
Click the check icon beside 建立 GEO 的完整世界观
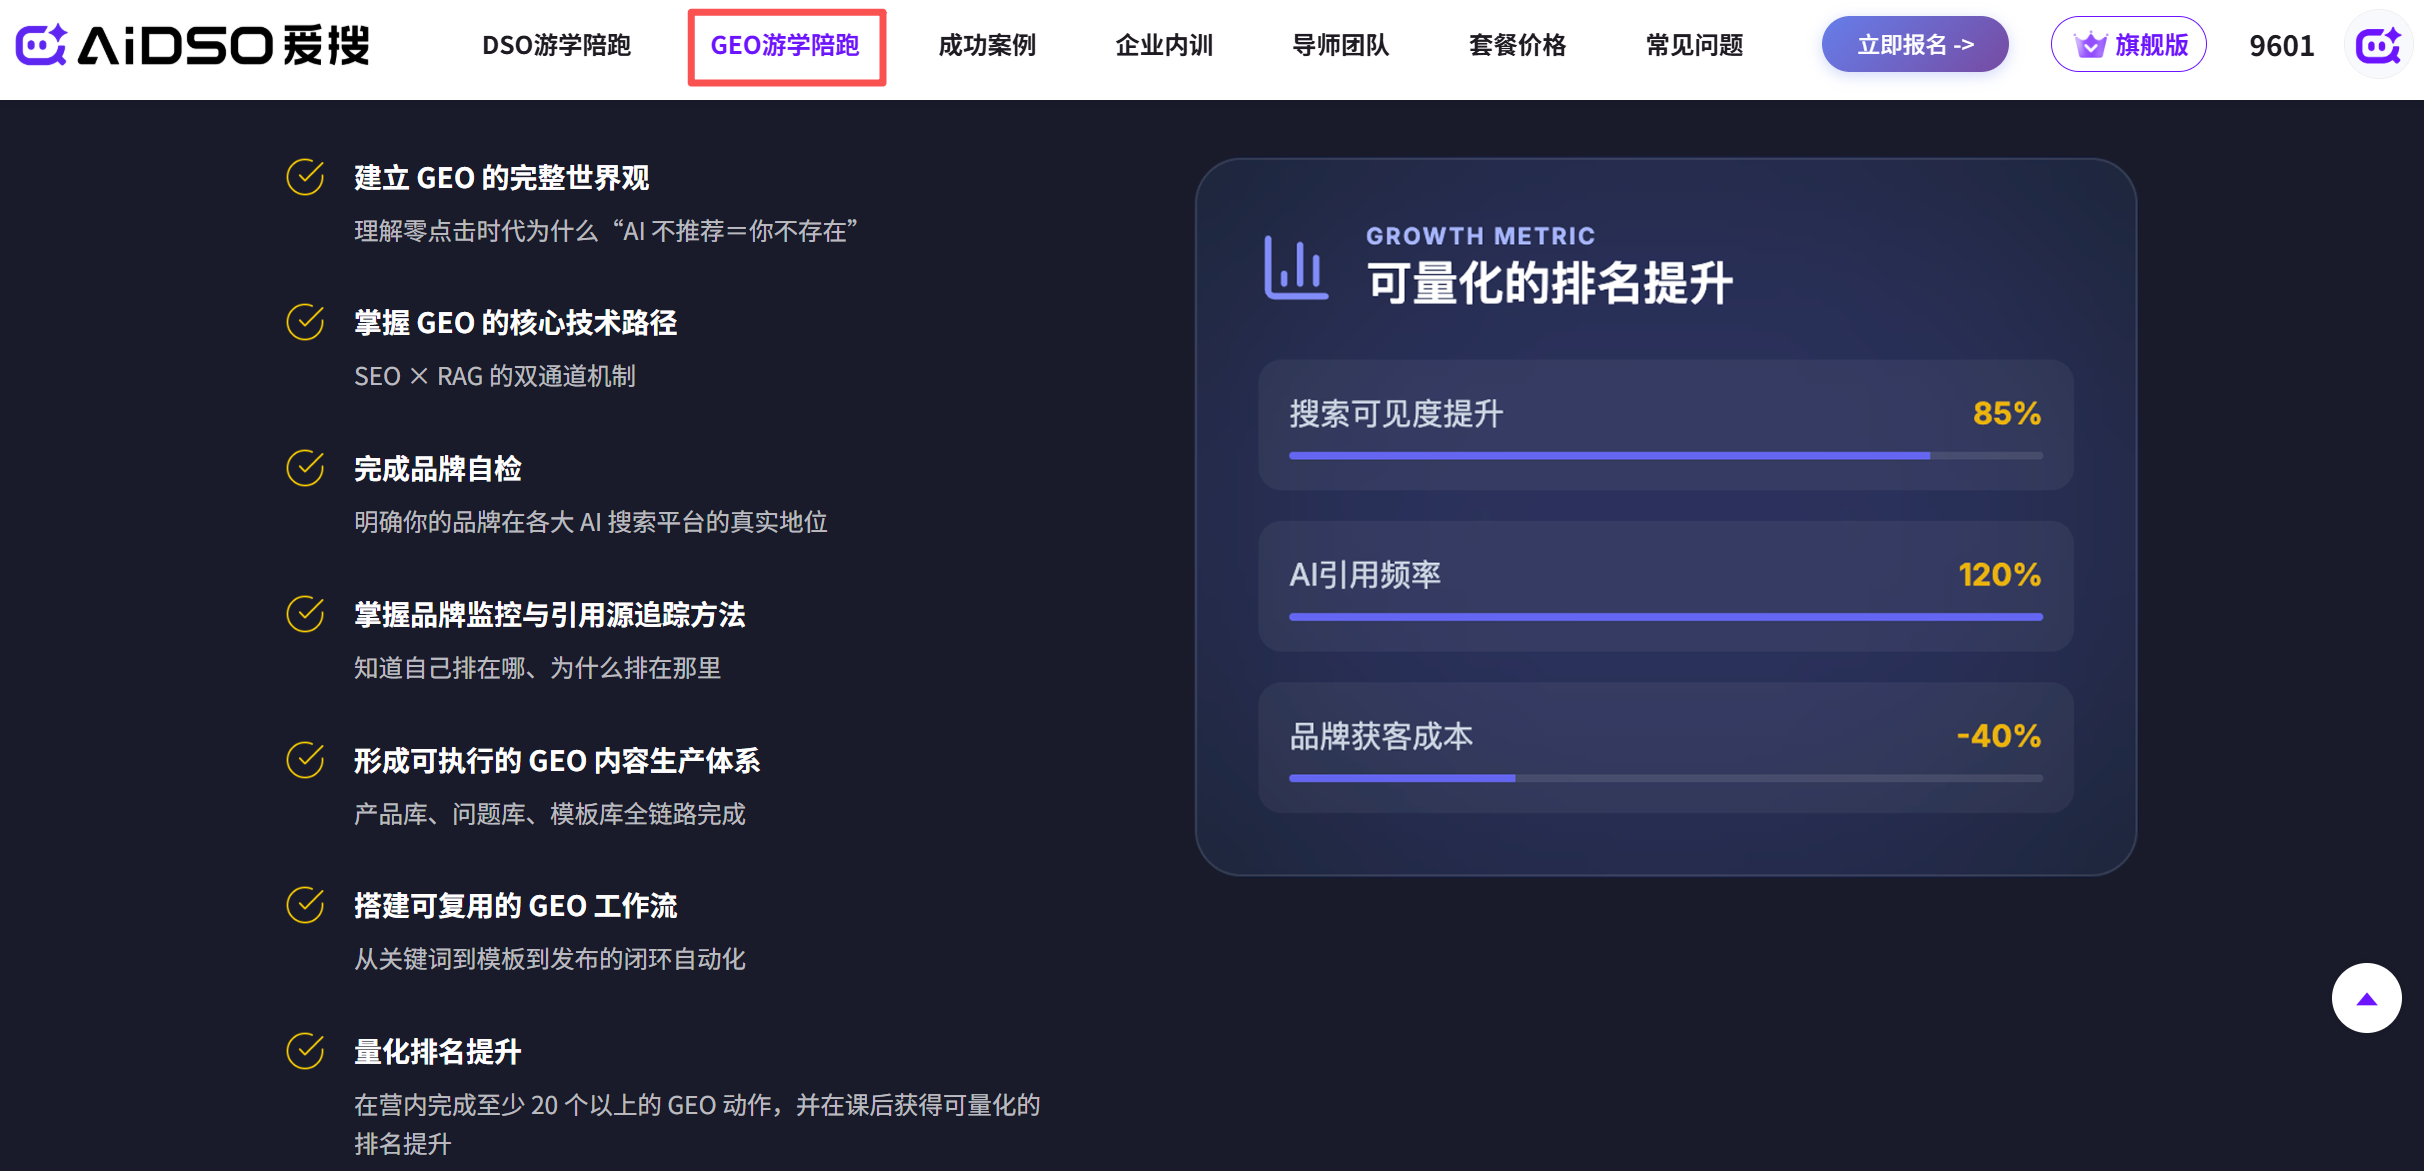pos(305,177)
